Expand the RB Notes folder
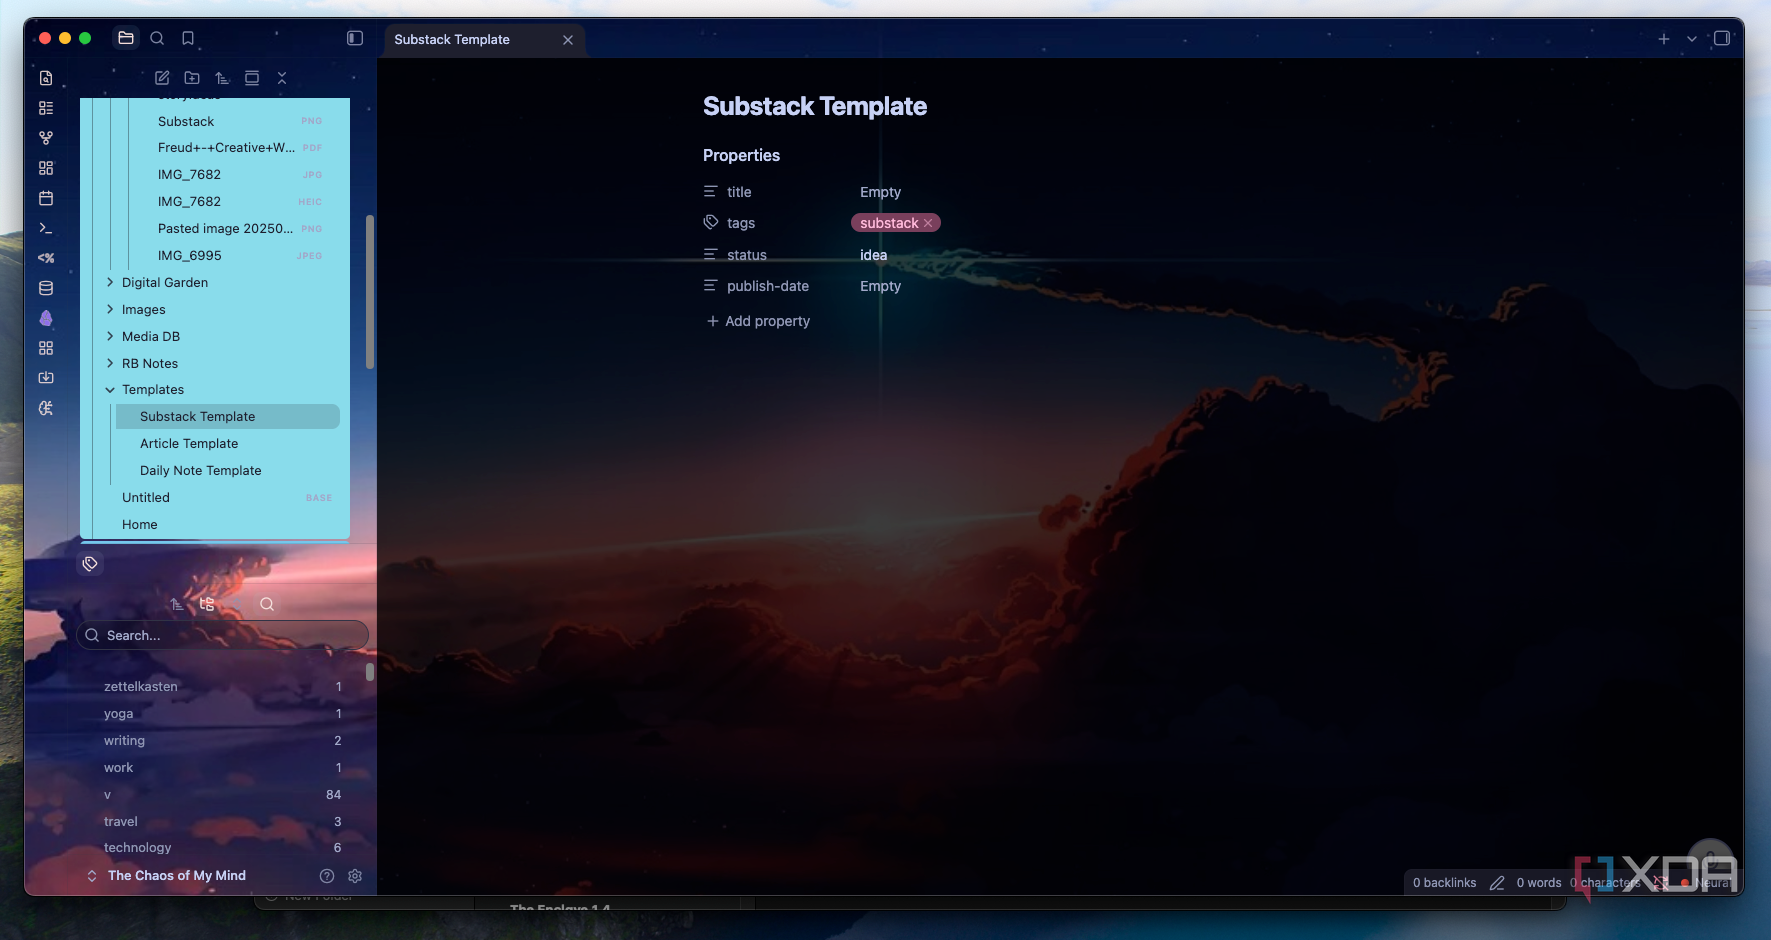The width and height of the screenshot is (1771, 940). pyautogui.click(x=110, y=364)
